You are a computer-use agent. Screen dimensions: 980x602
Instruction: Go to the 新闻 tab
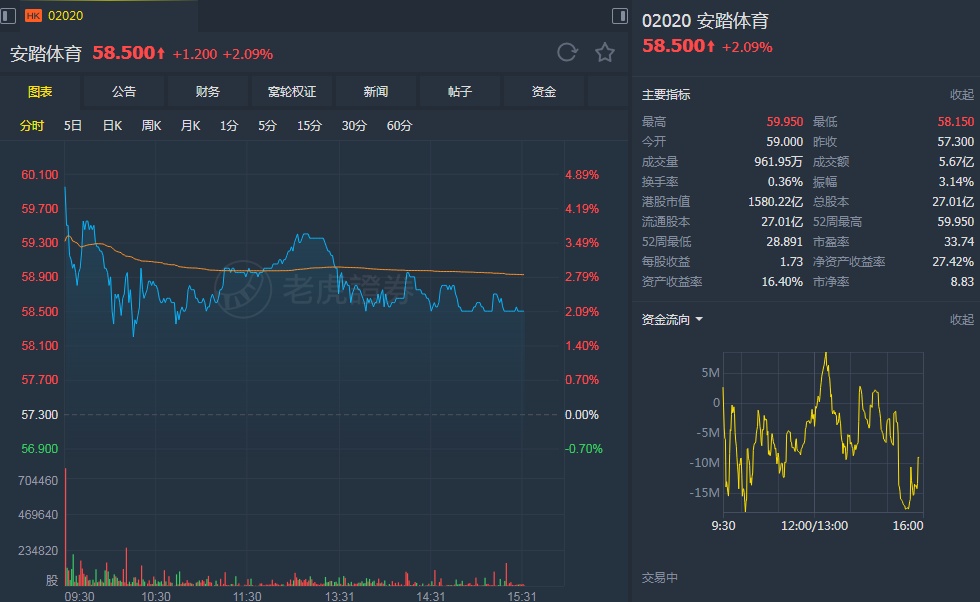point(376,92)
